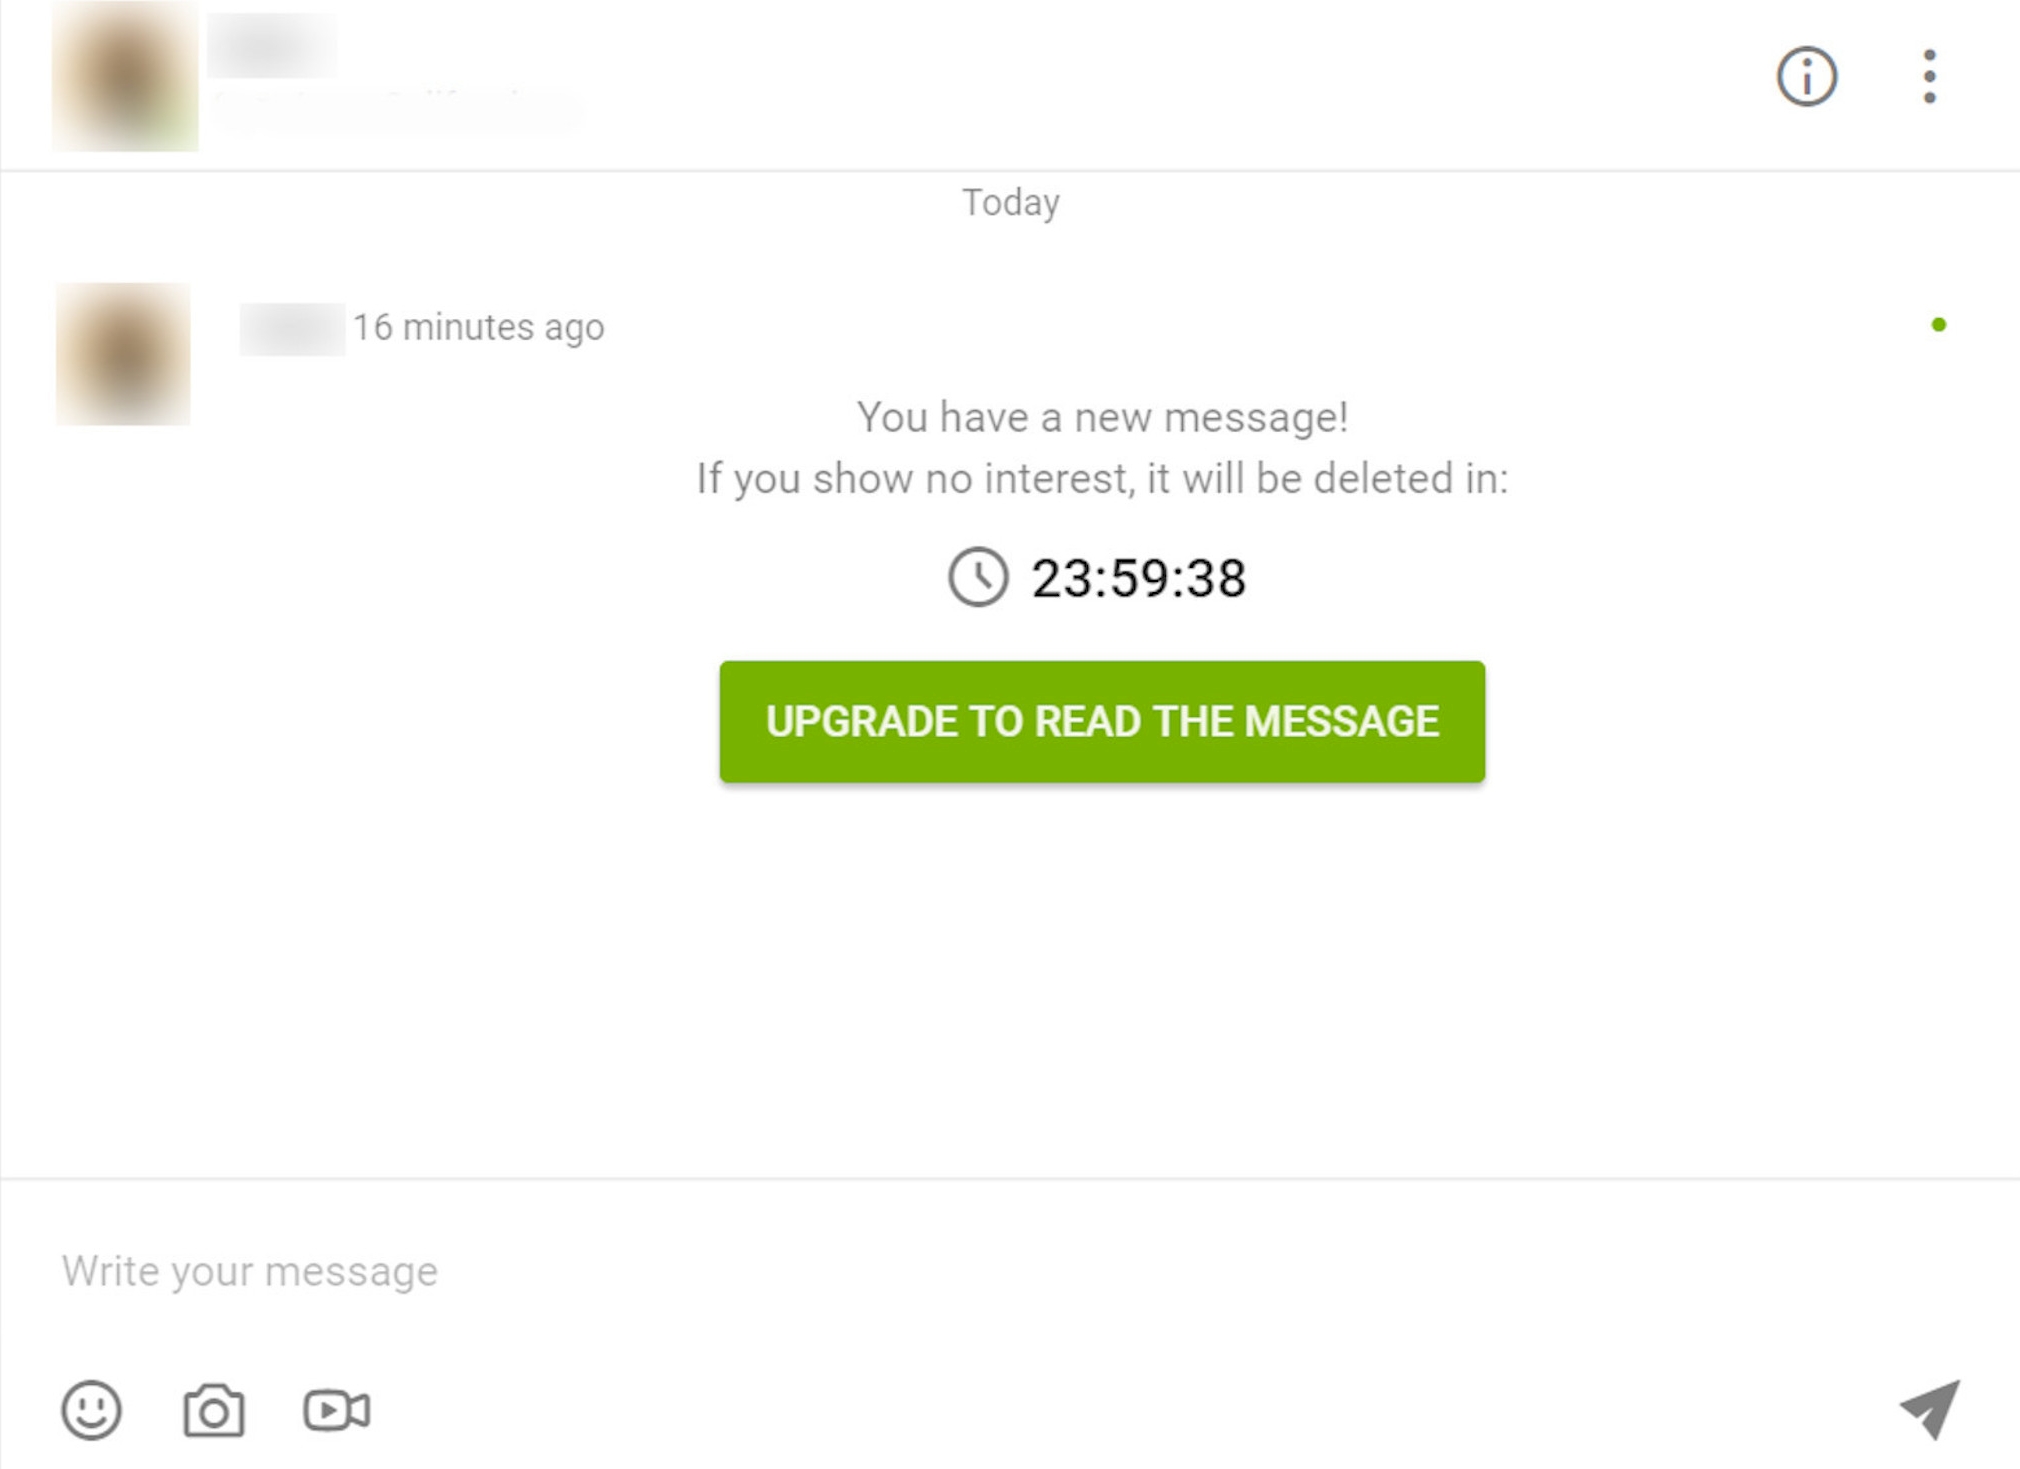Click the Today date separator
The width and height of the screenshot is (2020, 1469).
coord(1010,203)
